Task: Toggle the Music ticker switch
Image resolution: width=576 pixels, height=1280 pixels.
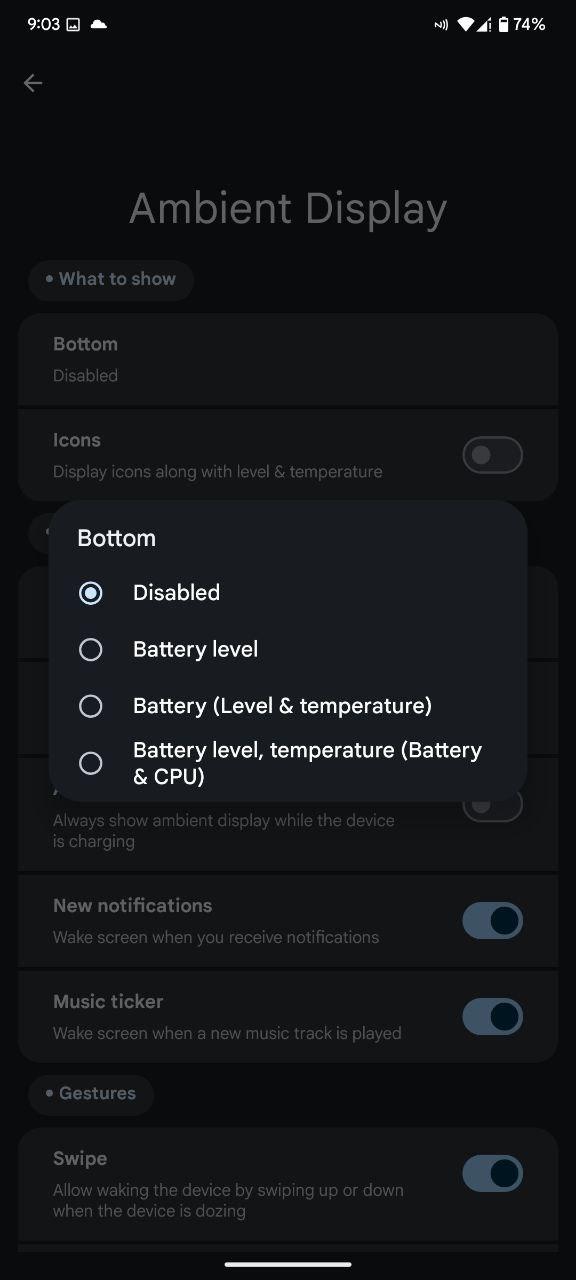Action: [x=492, y=1017]
